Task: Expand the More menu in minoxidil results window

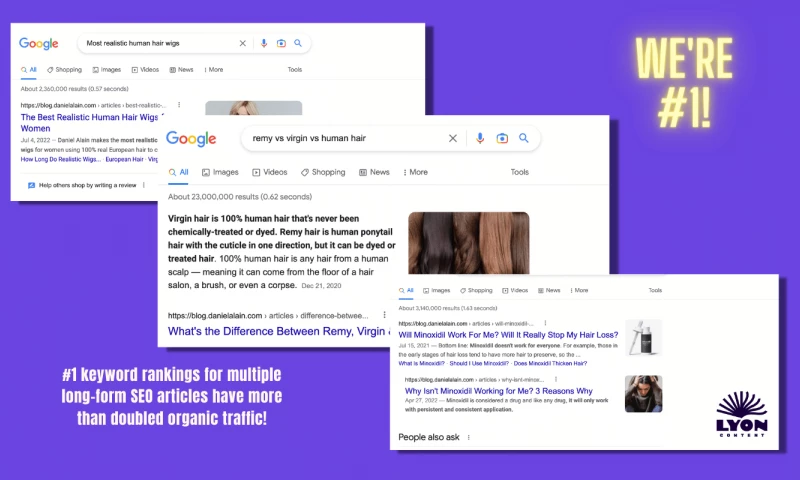Action: tap(579, 290)
